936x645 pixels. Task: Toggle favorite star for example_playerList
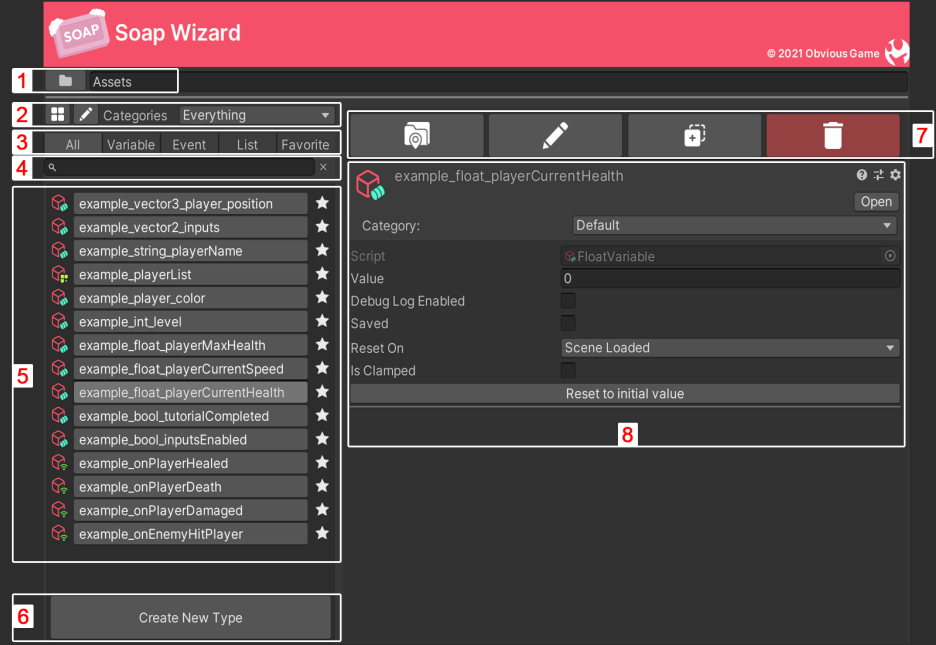pyautogui.click(x=322, y=274)
